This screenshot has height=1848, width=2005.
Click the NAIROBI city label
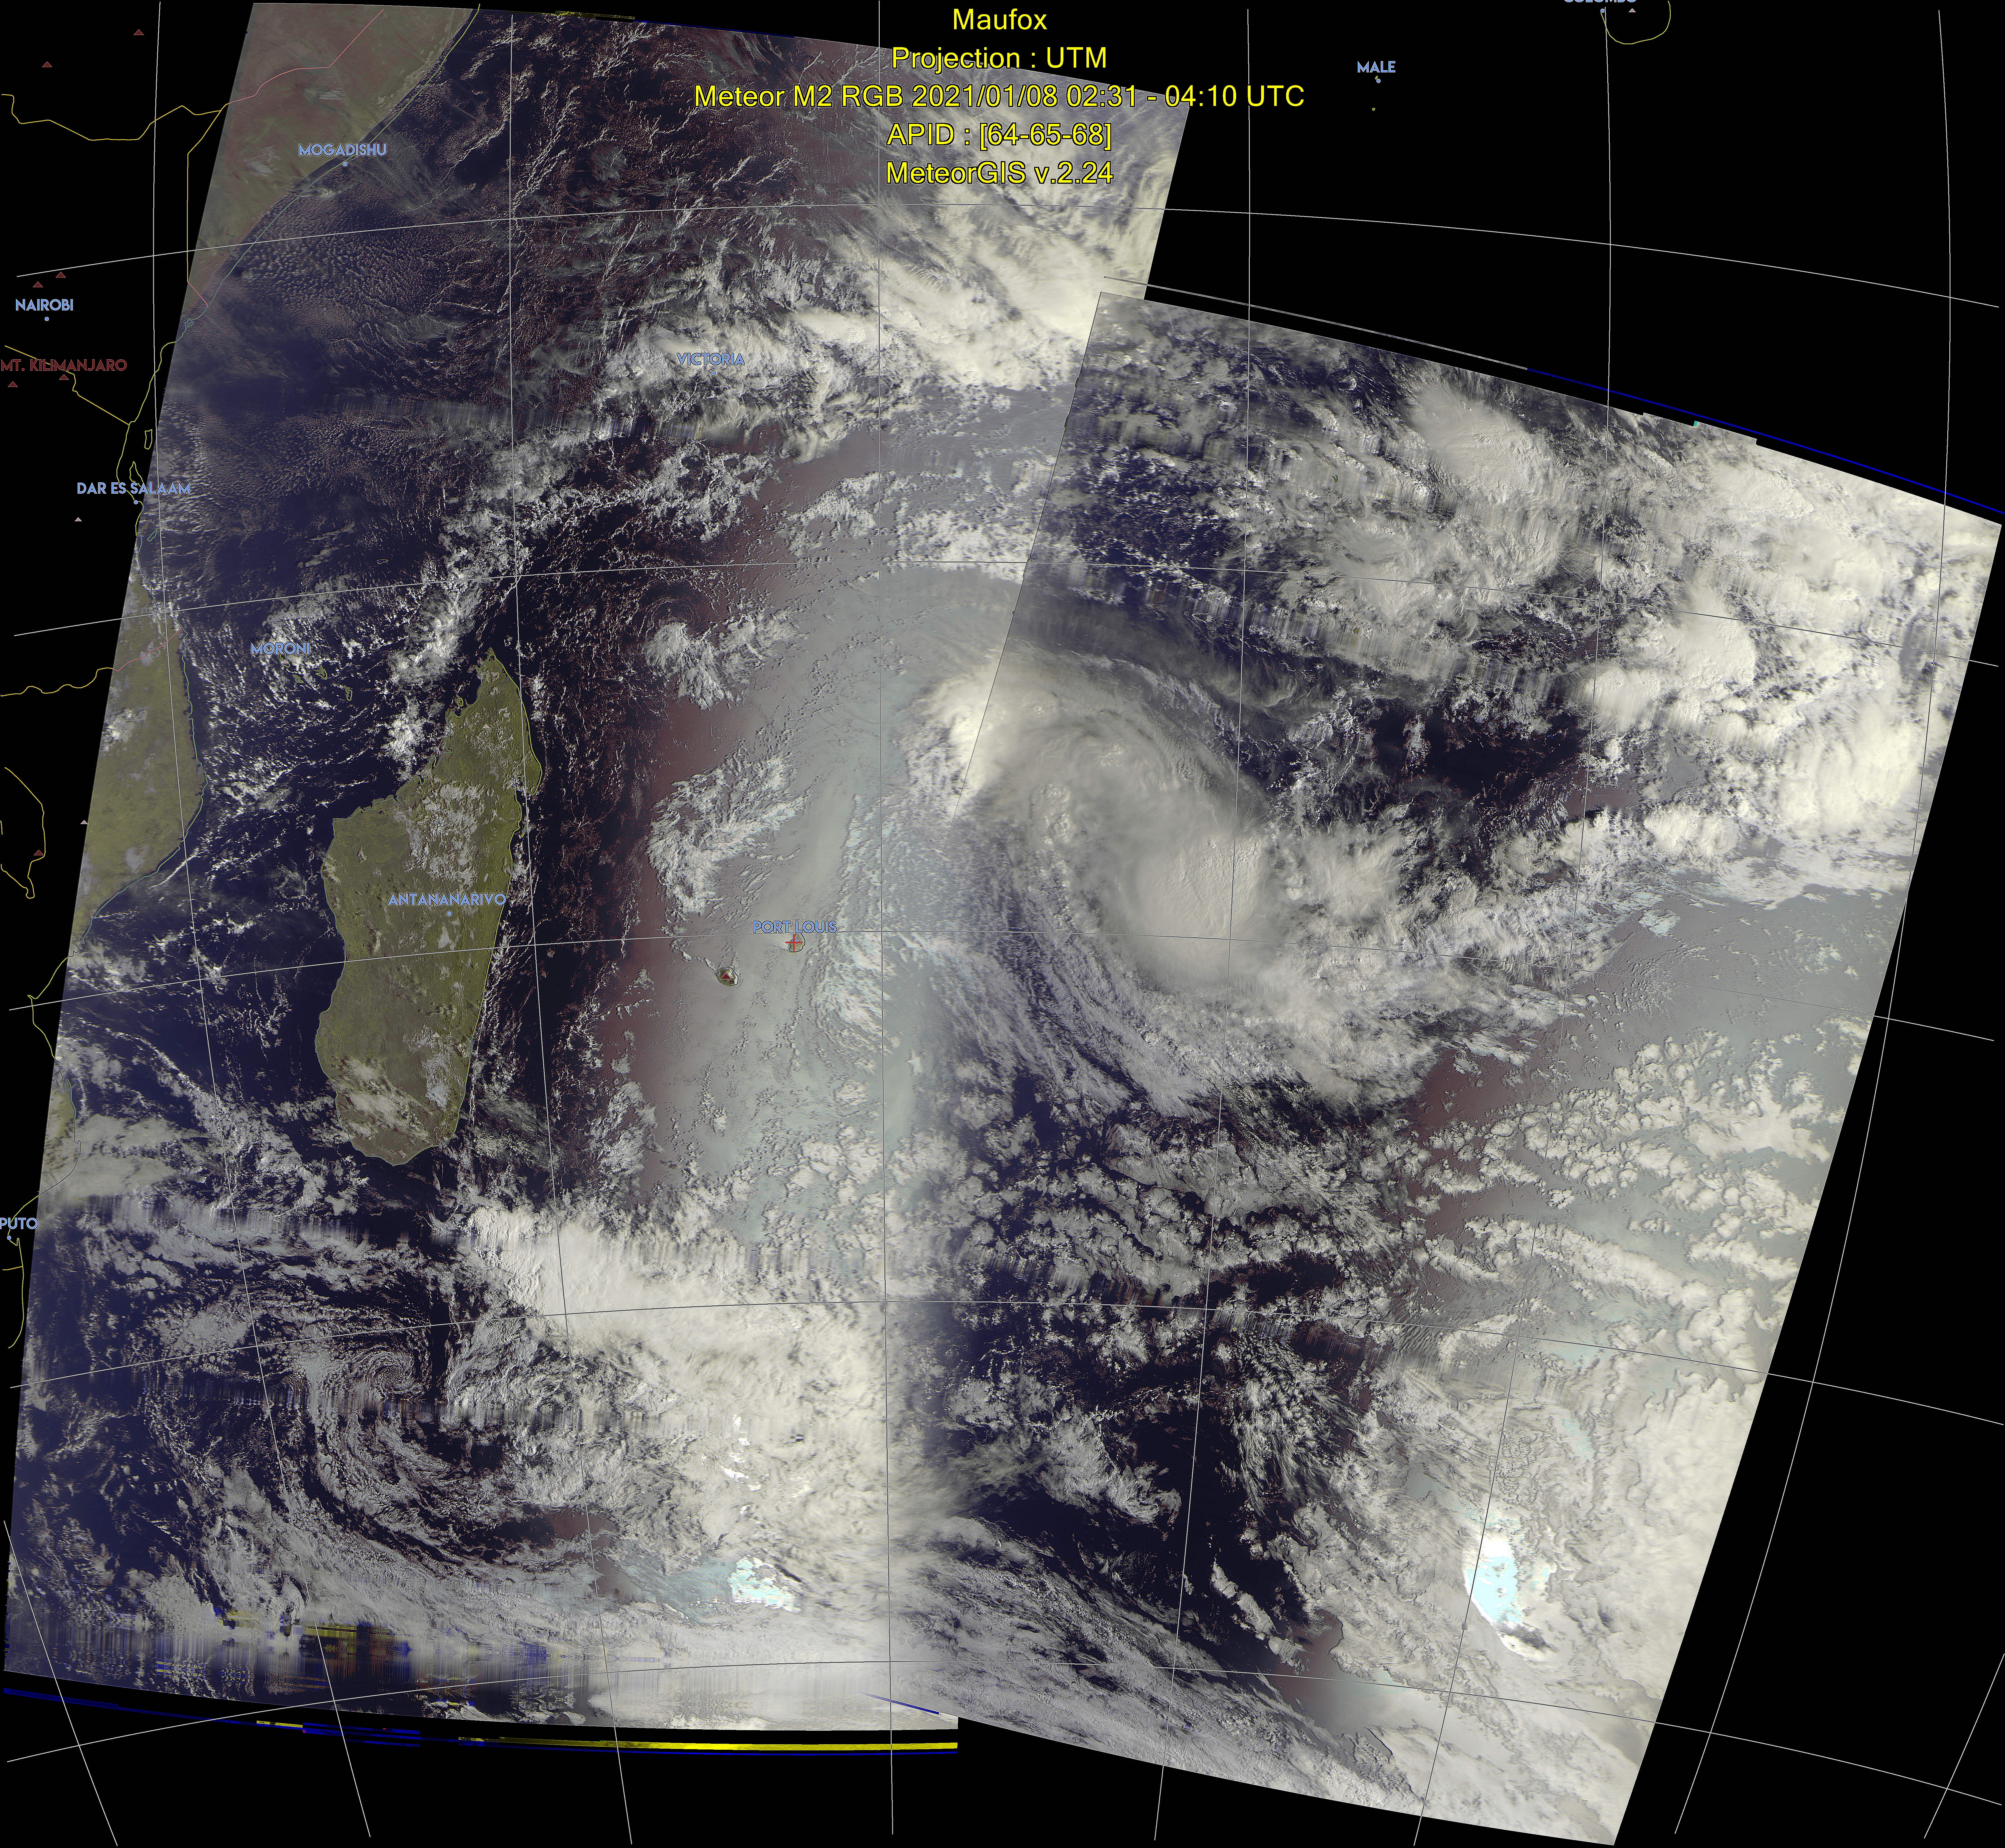coord(44,305)
